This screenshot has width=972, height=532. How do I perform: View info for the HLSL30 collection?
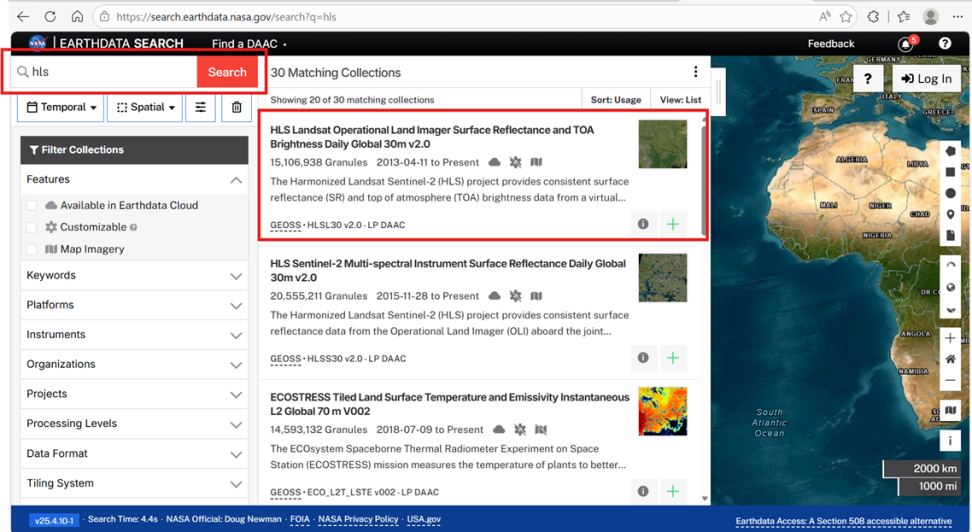click(x=643, y=224)
